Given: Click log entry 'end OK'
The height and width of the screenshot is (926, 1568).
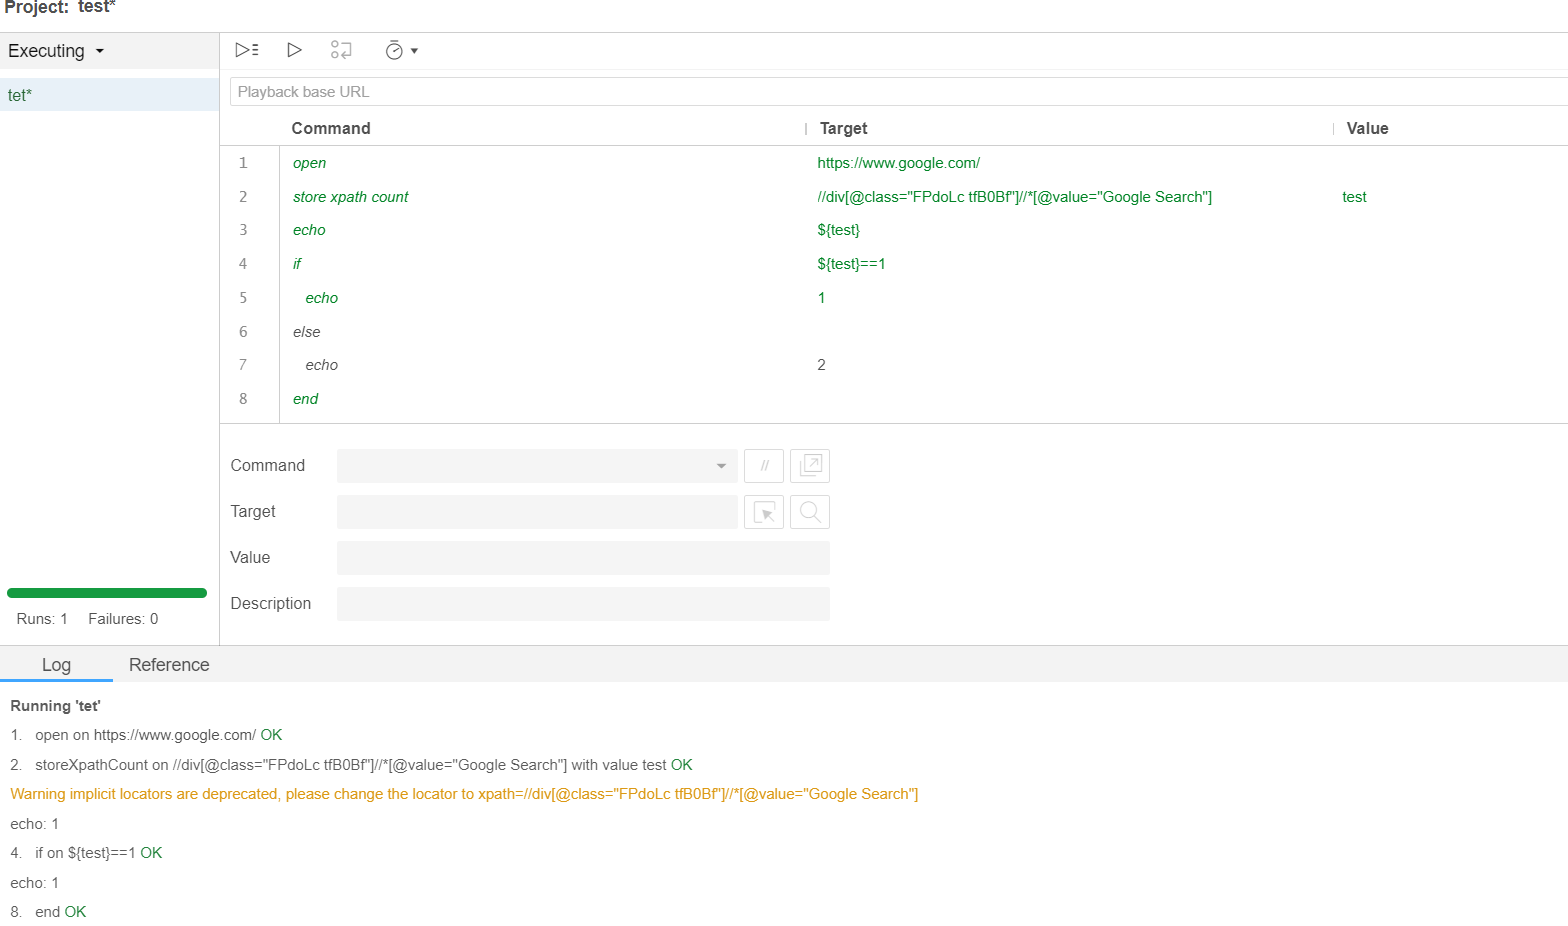Looking at the screenshot, I should pyautogui.click(x=49, y=912).
